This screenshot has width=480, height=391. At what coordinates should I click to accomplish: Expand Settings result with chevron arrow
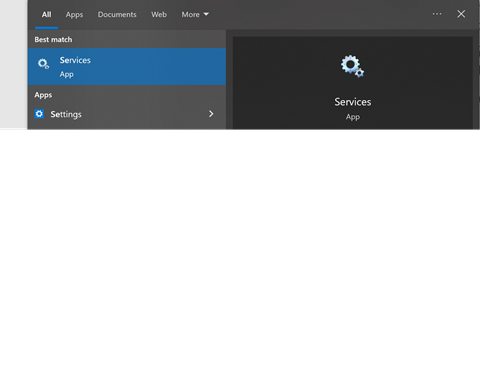[211, 114]
